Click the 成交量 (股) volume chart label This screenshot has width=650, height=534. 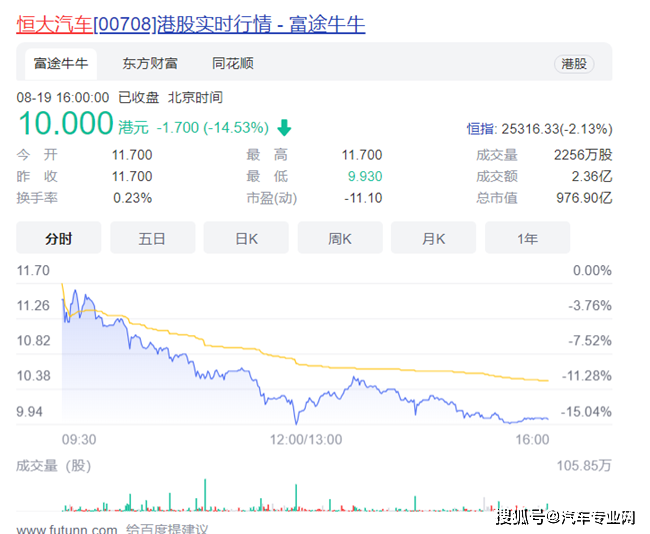tap(53, 466)
